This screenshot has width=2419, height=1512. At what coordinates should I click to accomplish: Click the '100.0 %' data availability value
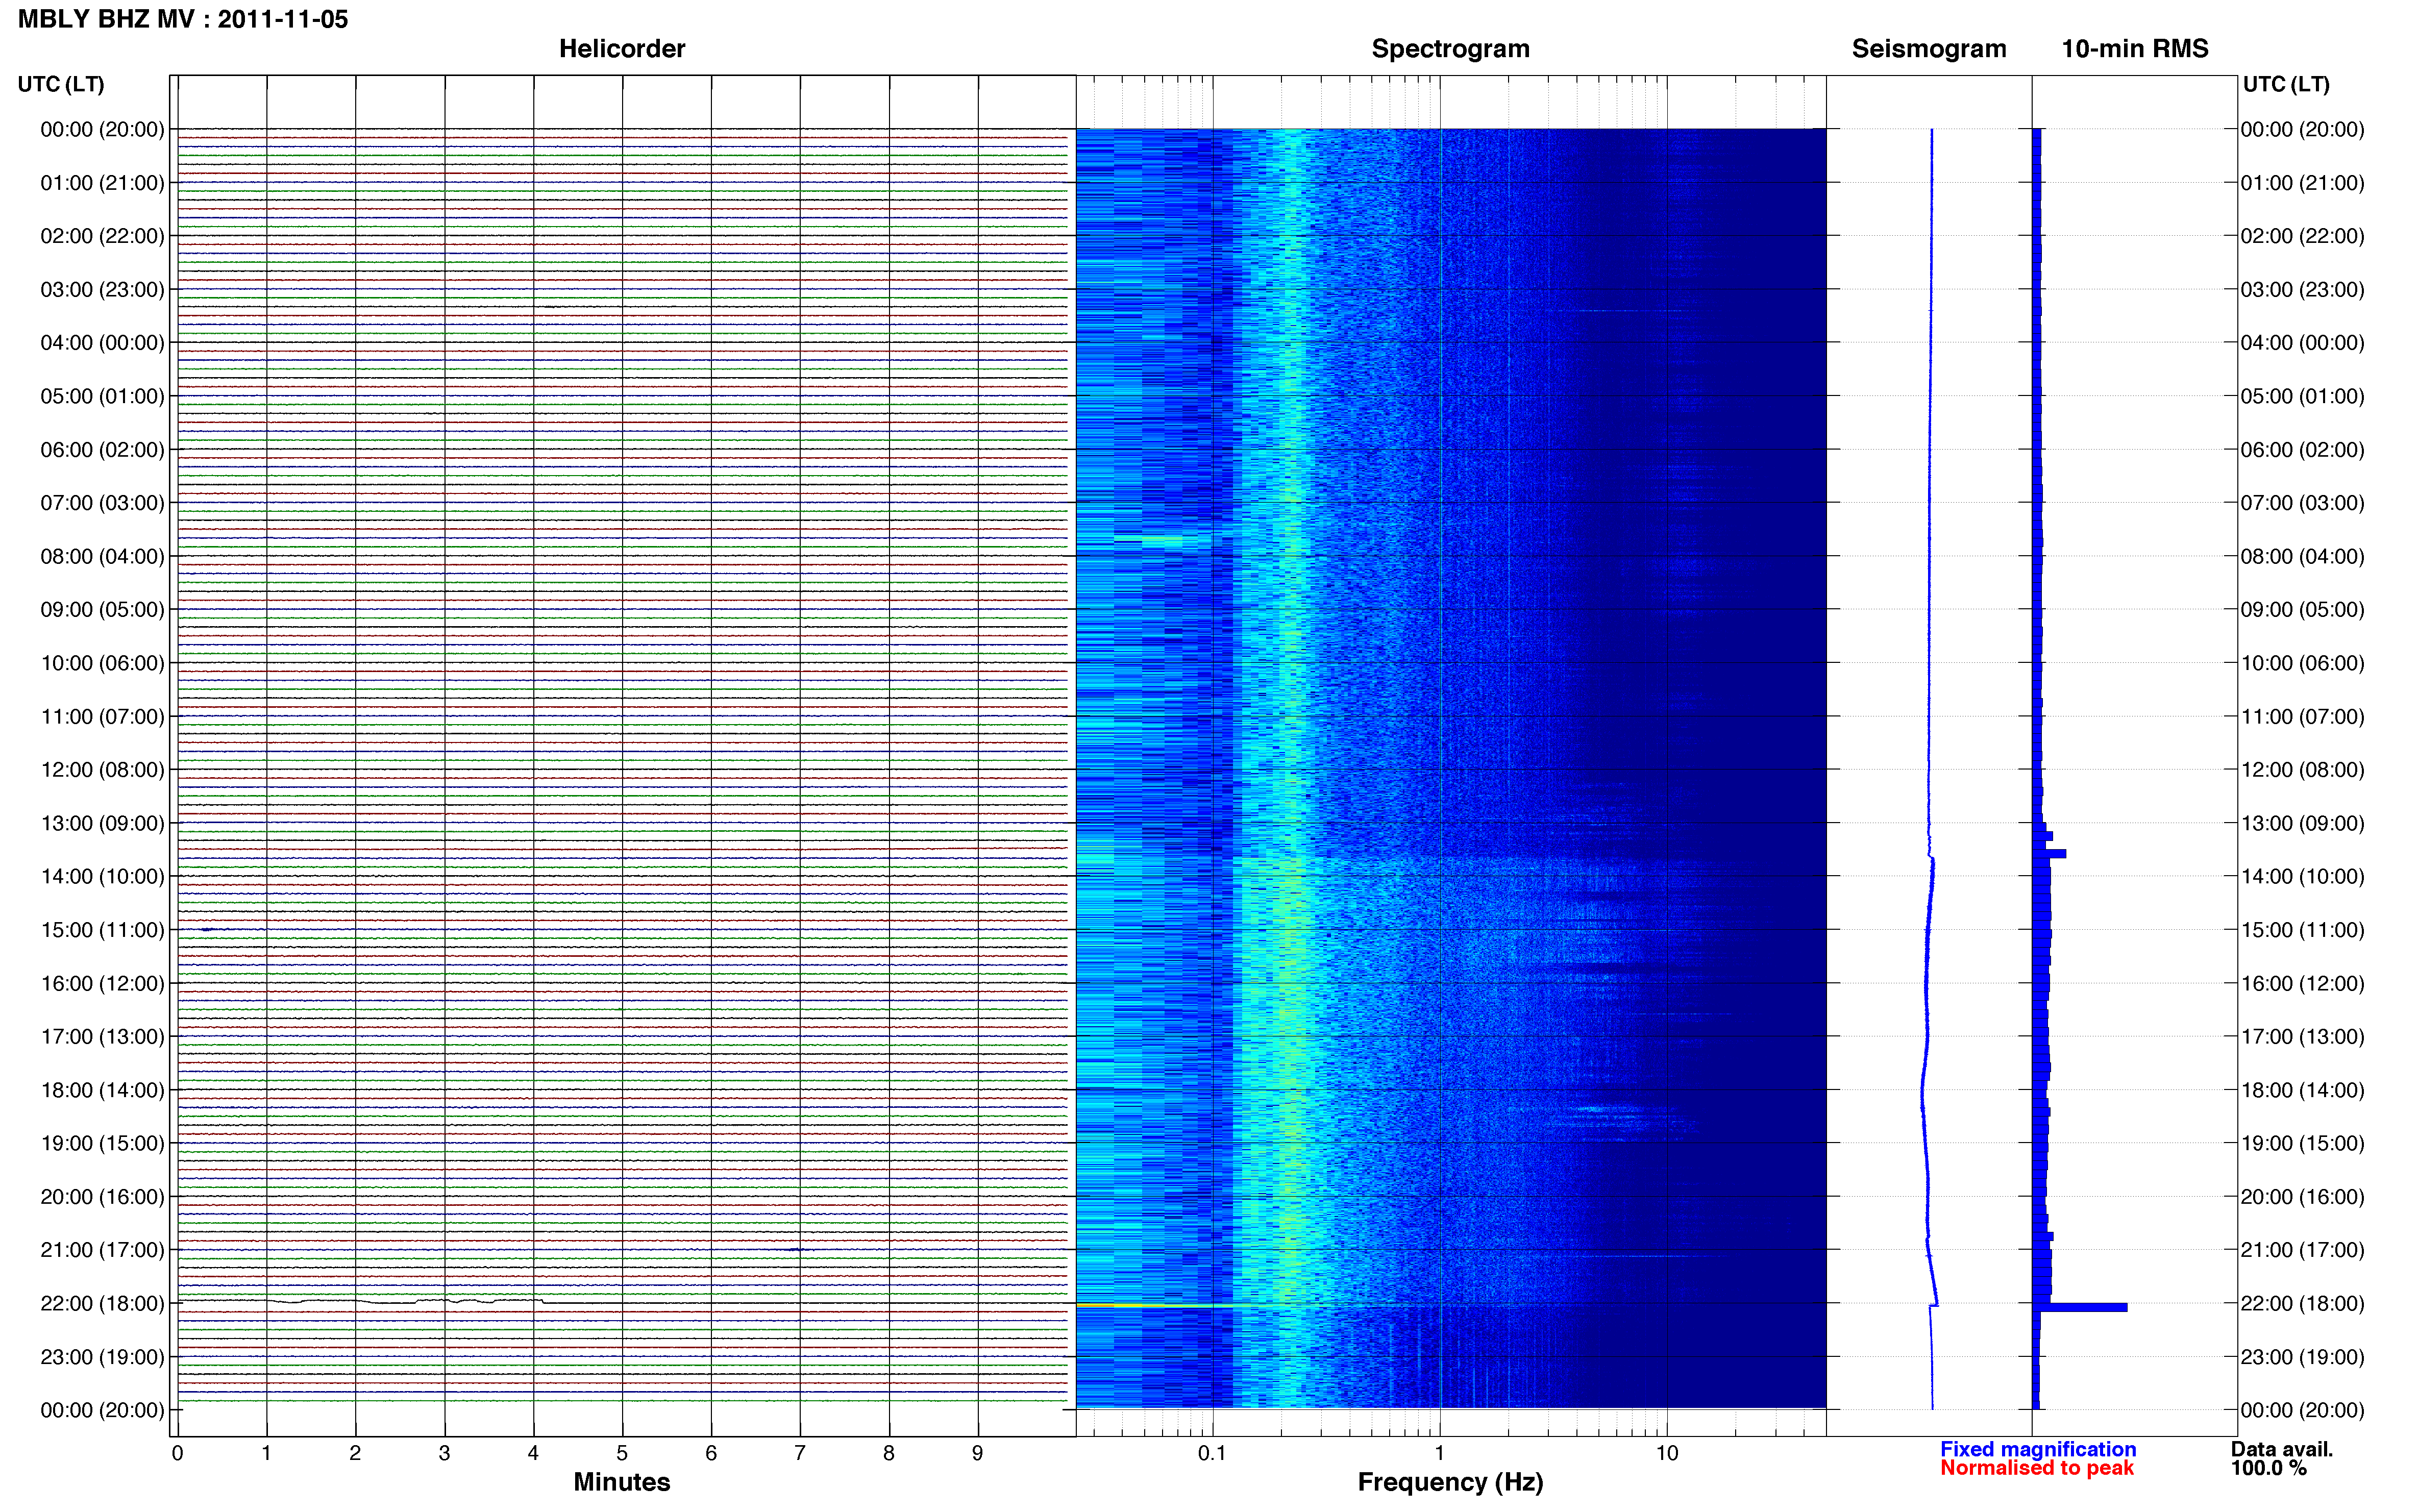[2269, 1468]
